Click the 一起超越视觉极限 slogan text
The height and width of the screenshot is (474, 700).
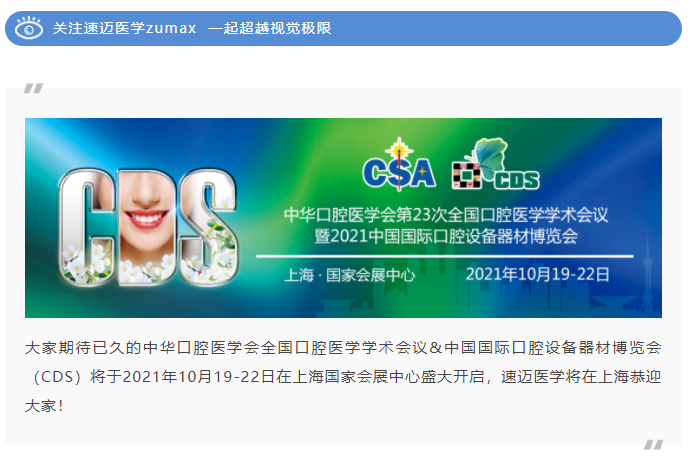(x=270, y=28)
